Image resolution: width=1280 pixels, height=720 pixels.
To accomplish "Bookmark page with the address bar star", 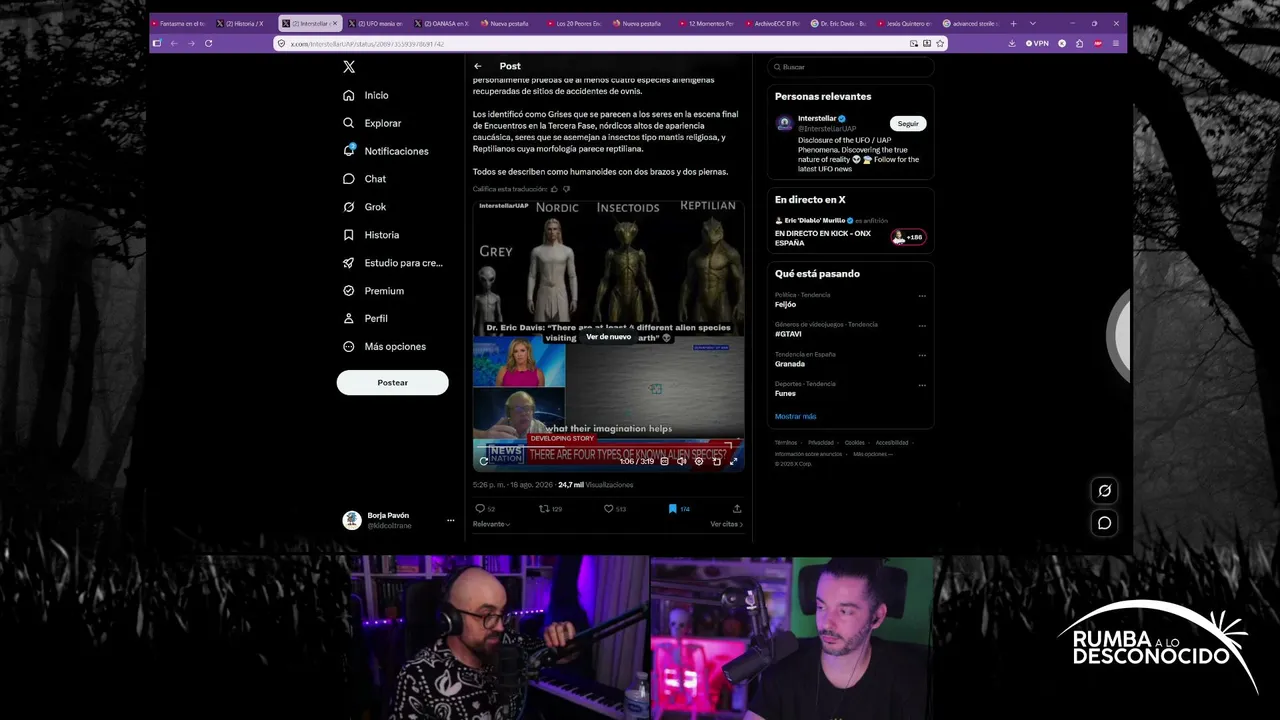I will click(940, 43).
